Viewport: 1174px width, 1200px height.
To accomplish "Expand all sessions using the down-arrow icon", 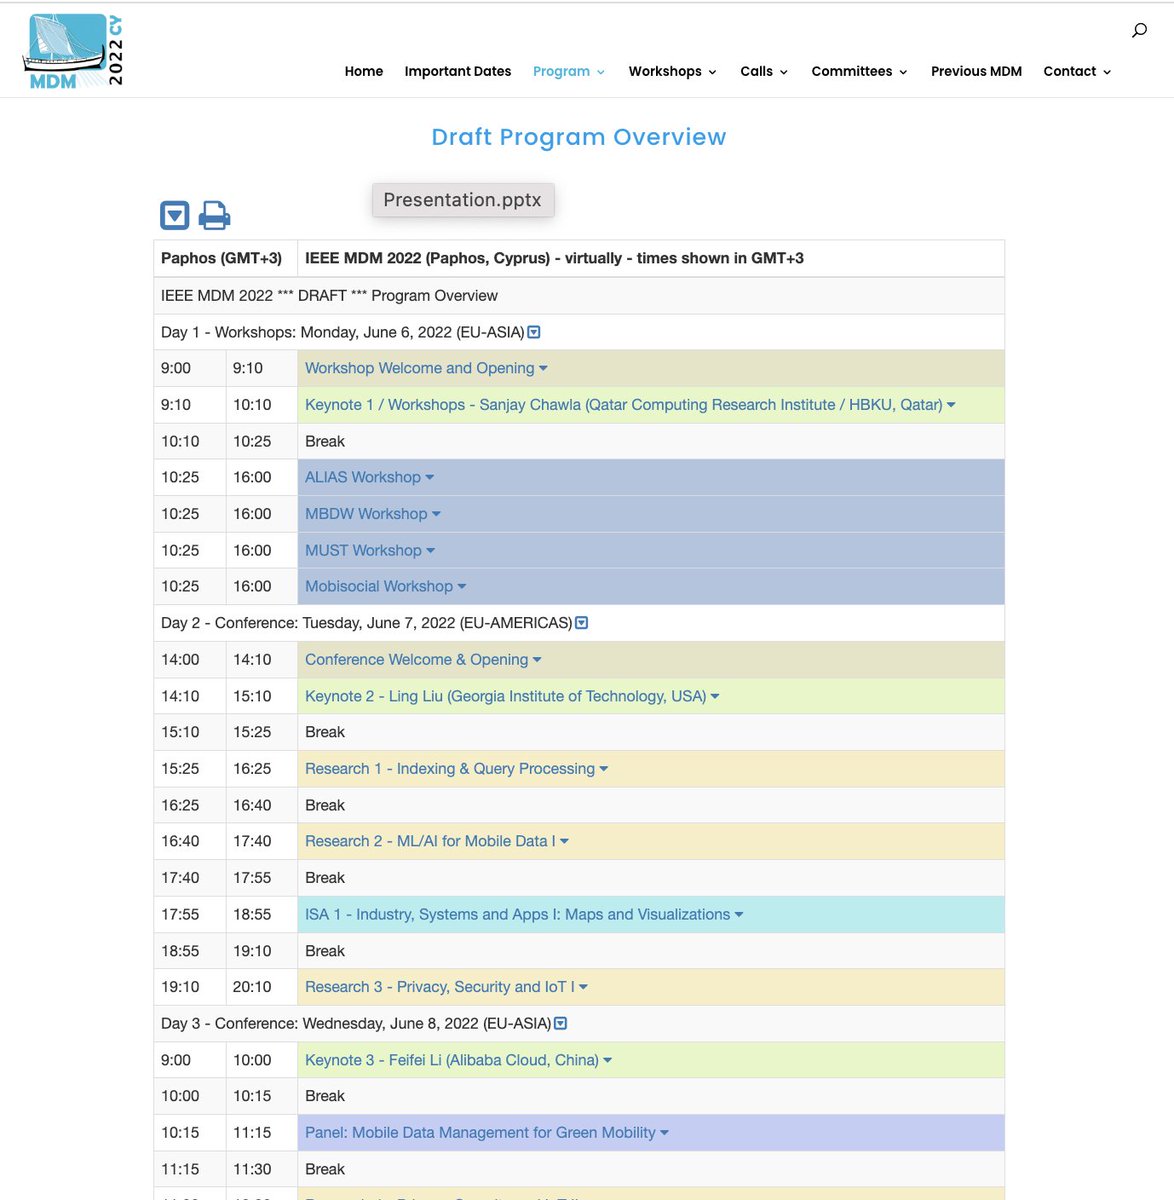I will tap(175, 214).
